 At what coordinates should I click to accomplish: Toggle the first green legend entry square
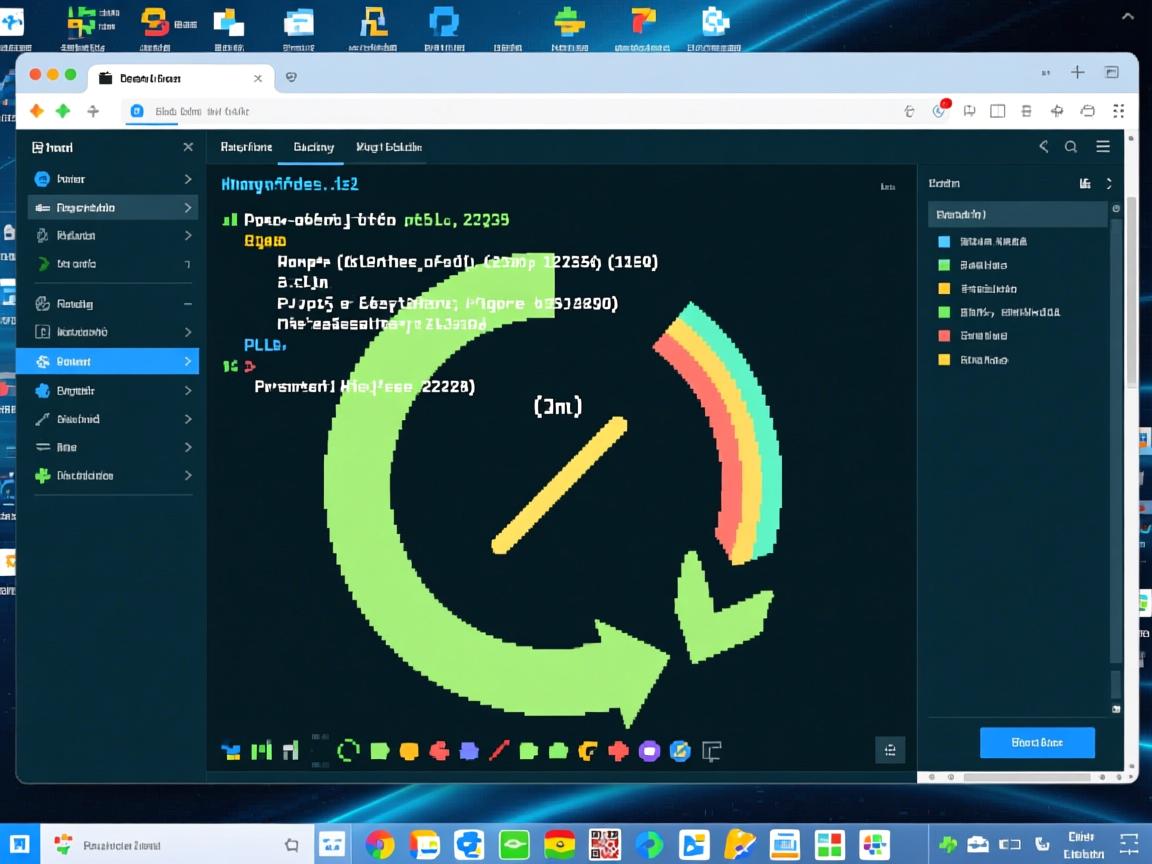point(944,265)
